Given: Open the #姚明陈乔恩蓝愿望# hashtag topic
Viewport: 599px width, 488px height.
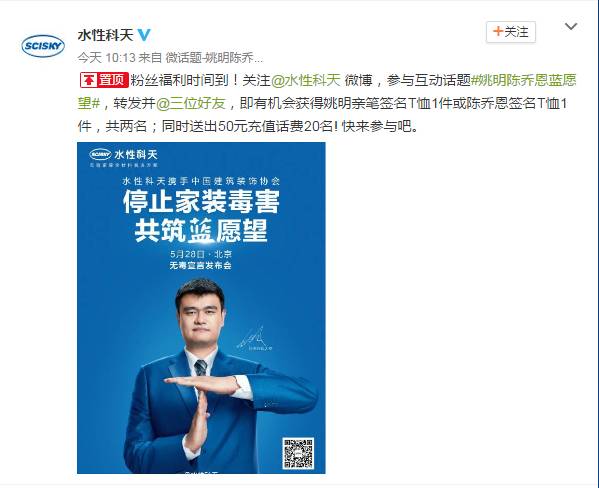Looking at the screenshot, I should 327,92.
